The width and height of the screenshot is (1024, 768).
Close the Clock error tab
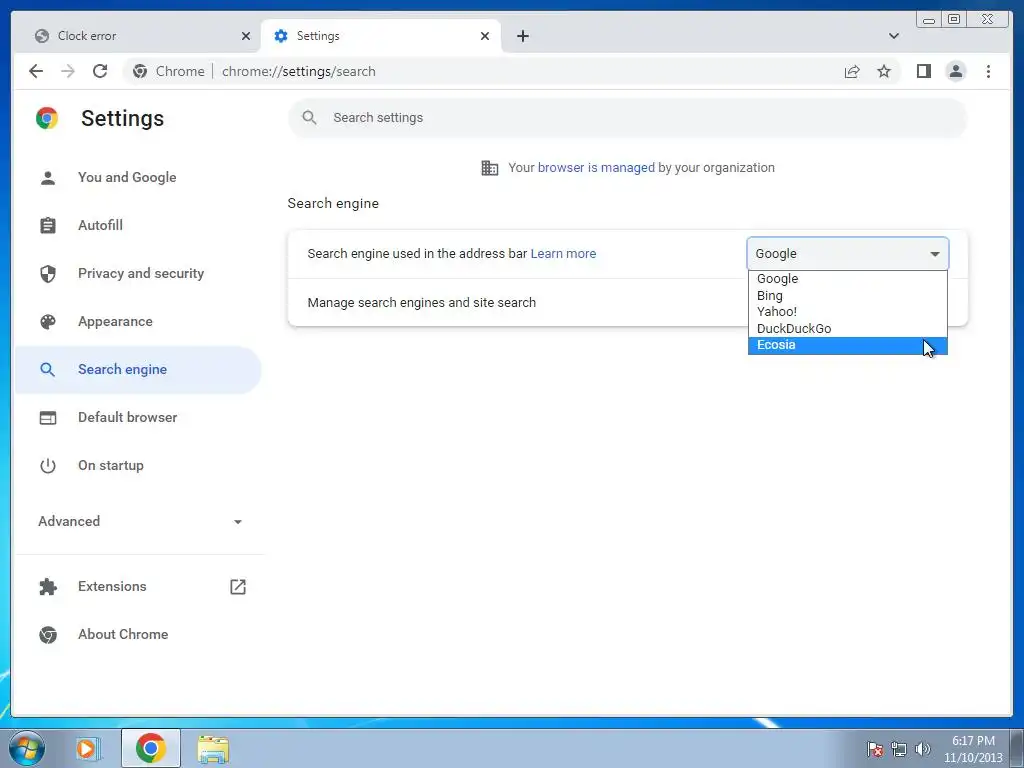tap(246, 36)
